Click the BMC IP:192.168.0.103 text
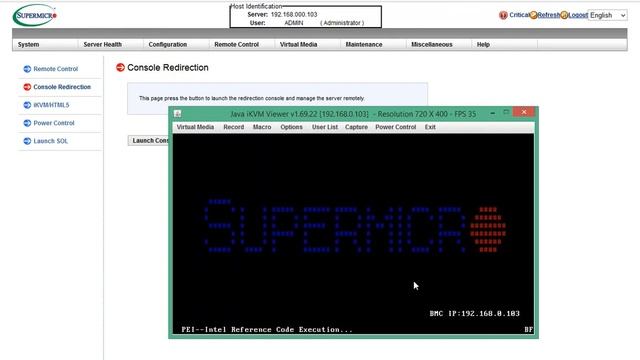Image resolution: width=640 pixels, height=360 pixels. click(475, 313)
